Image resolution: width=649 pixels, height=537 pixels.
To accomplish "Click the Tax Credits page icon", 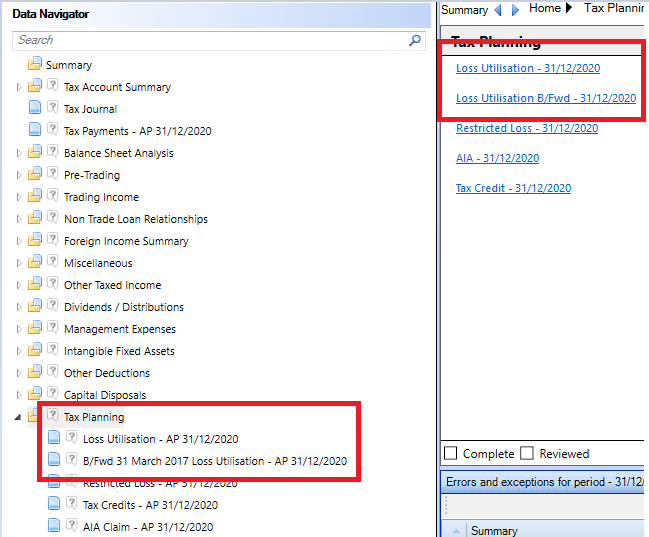I will pyautogui.click(x=54, y=503).
